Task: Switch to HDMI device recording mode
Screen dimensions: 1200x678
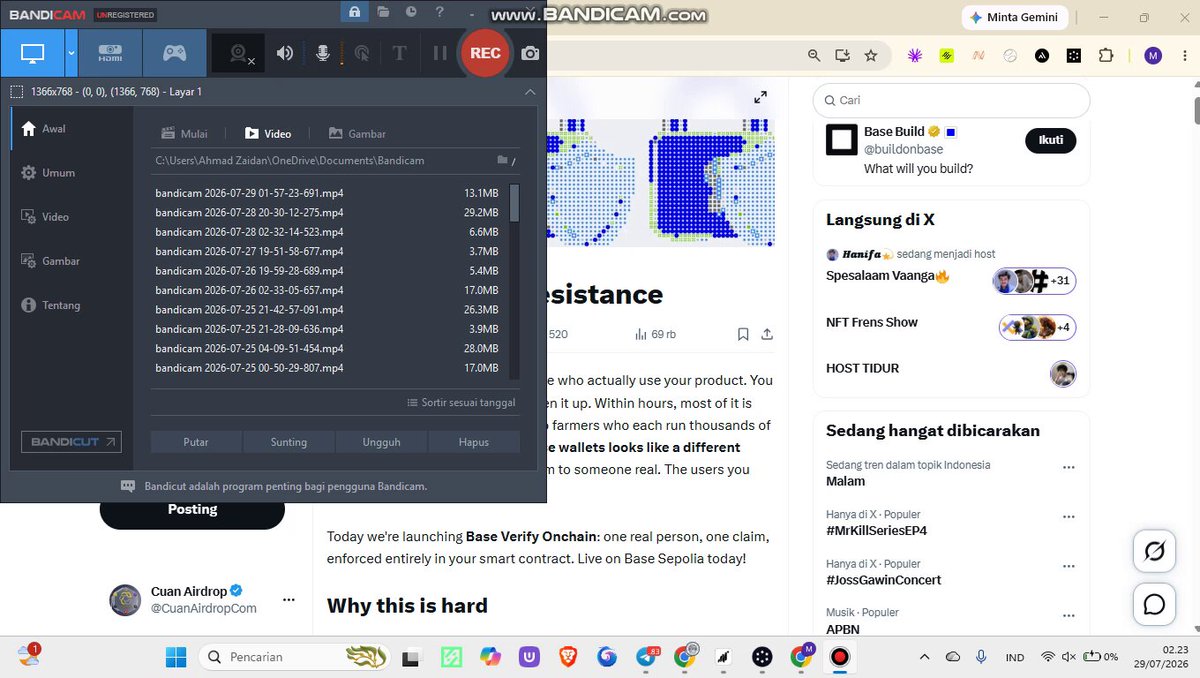Action: 110,53
